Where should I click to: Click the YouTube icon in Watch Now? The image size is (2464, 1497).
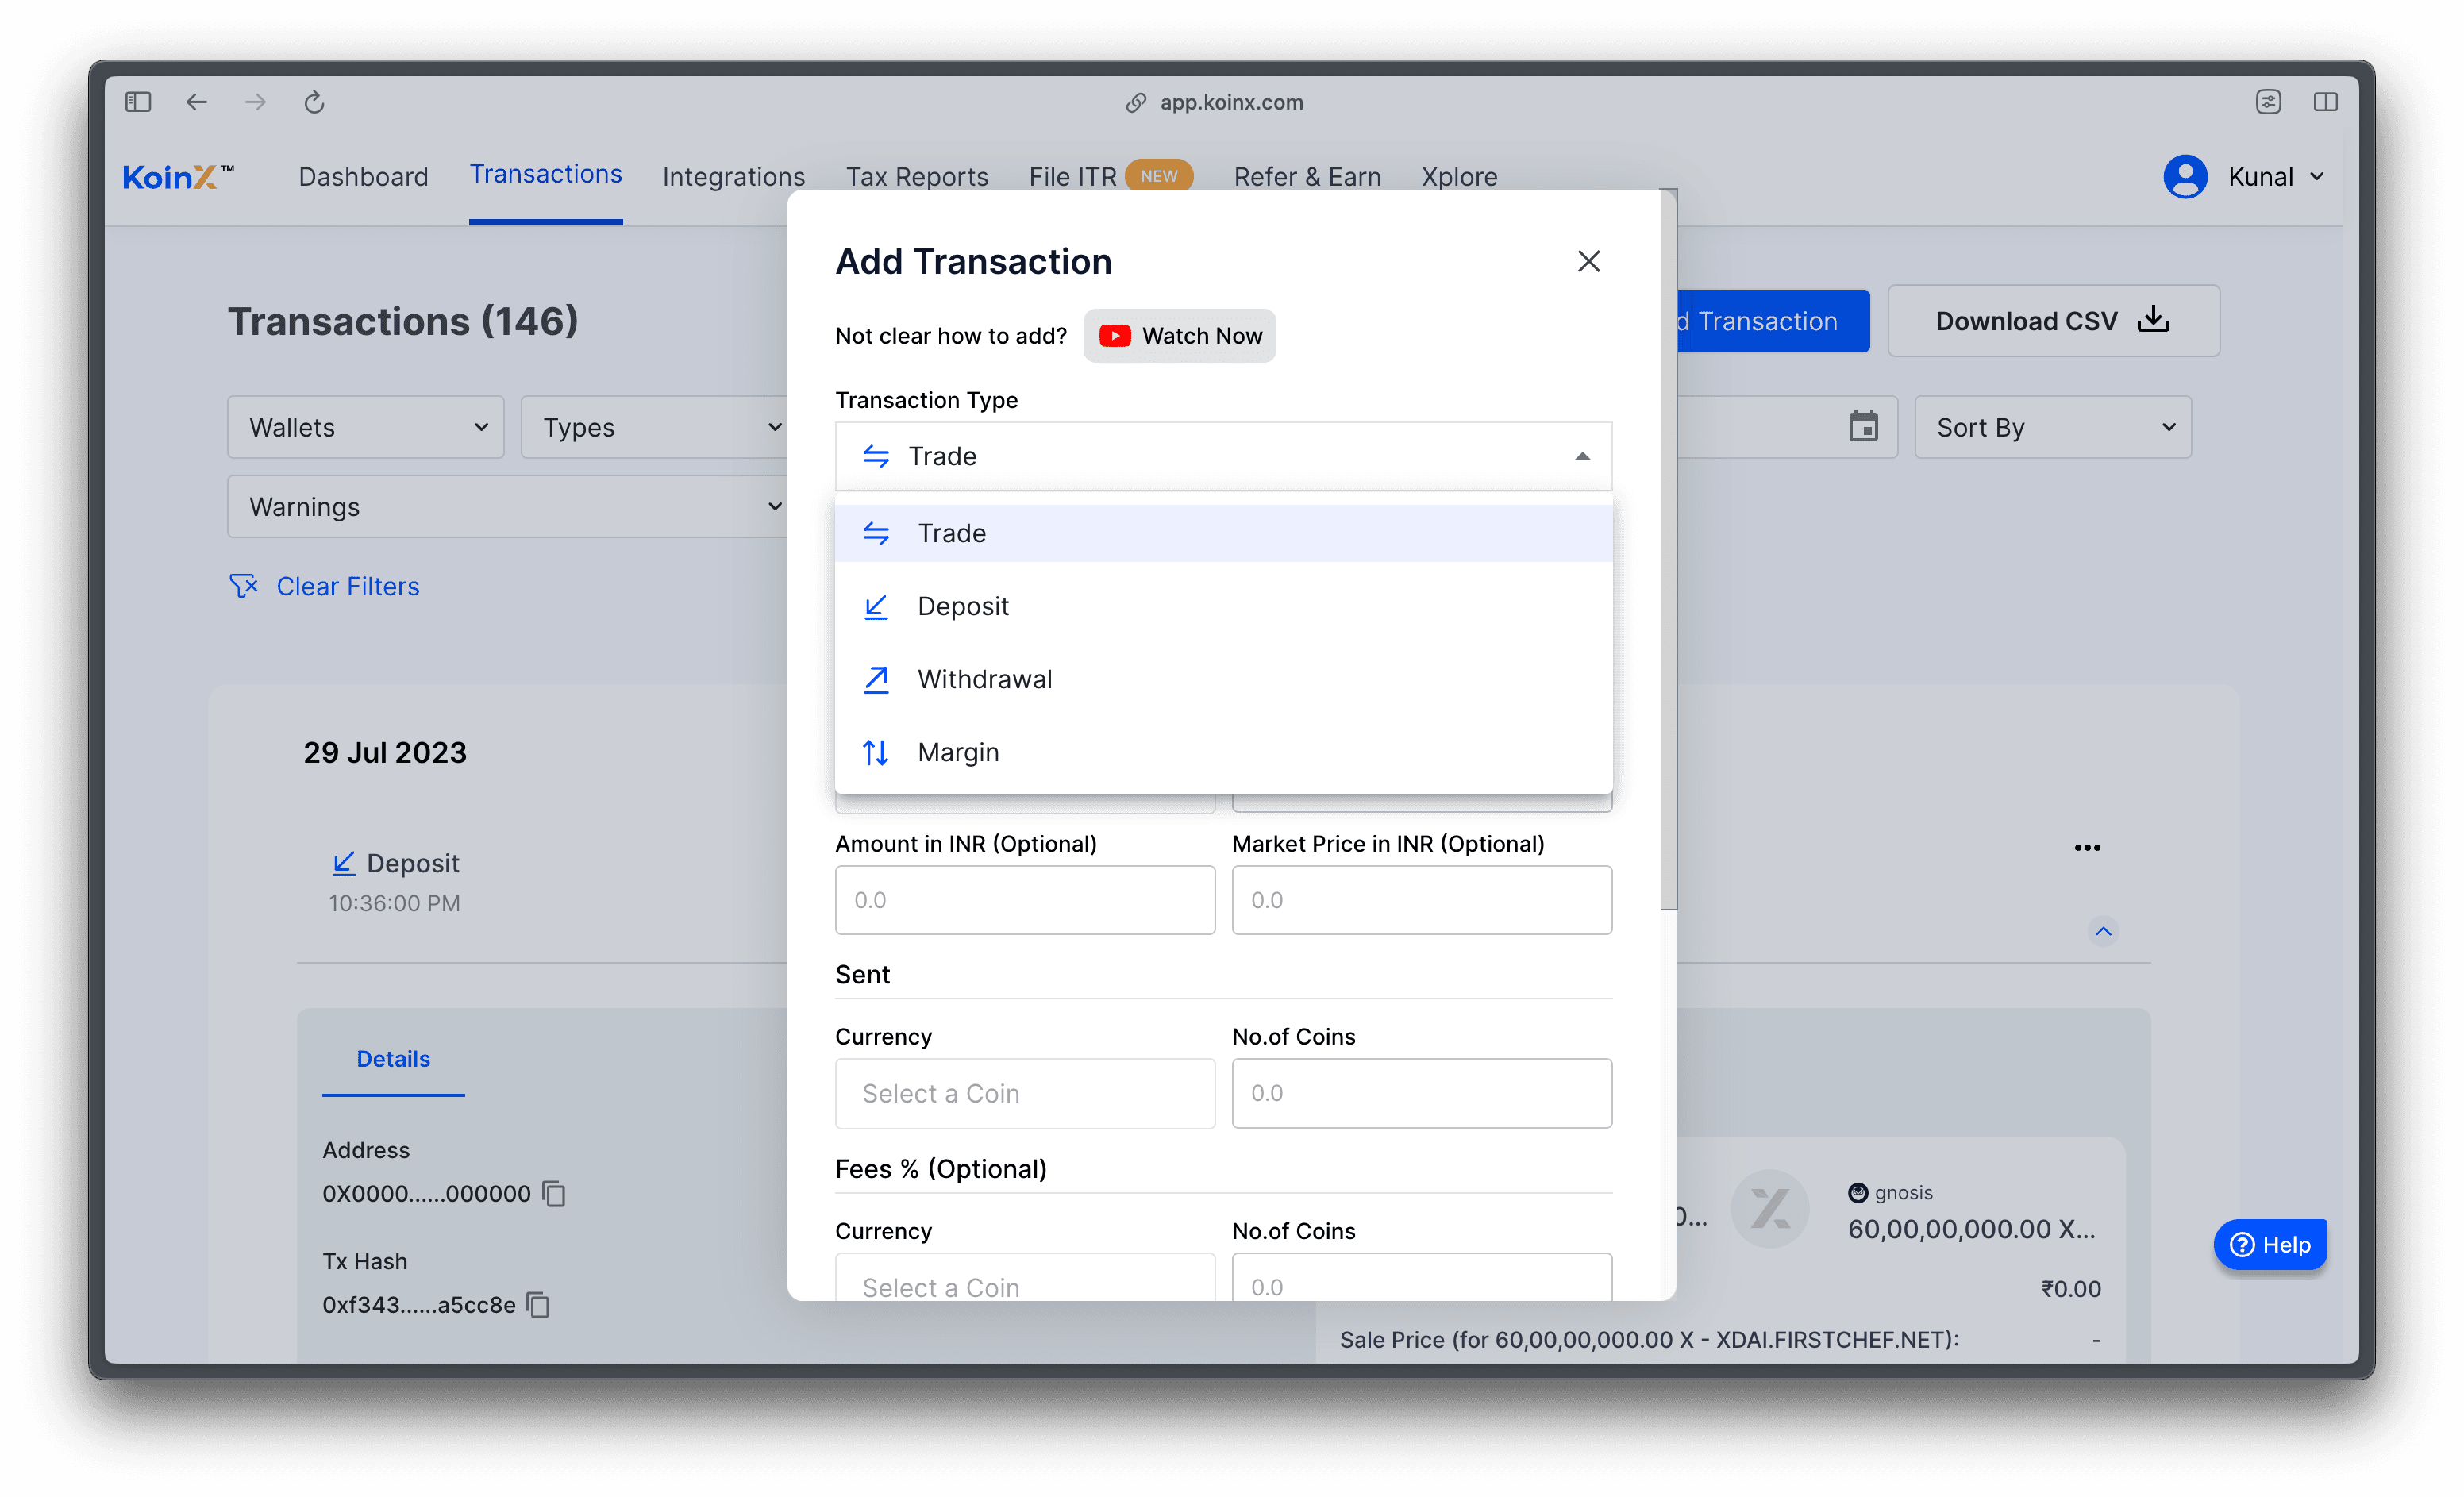point(1114,336)
